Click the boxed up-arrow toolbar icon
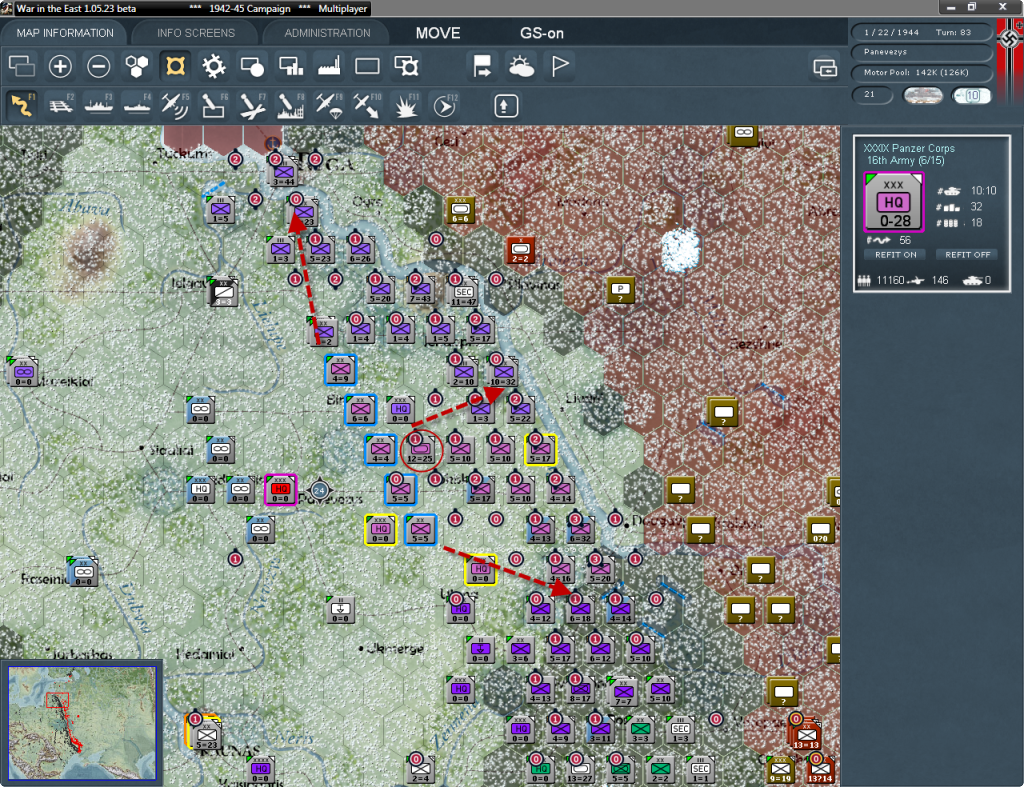This screenshot has width=1024, height=787. coord(505,106)
